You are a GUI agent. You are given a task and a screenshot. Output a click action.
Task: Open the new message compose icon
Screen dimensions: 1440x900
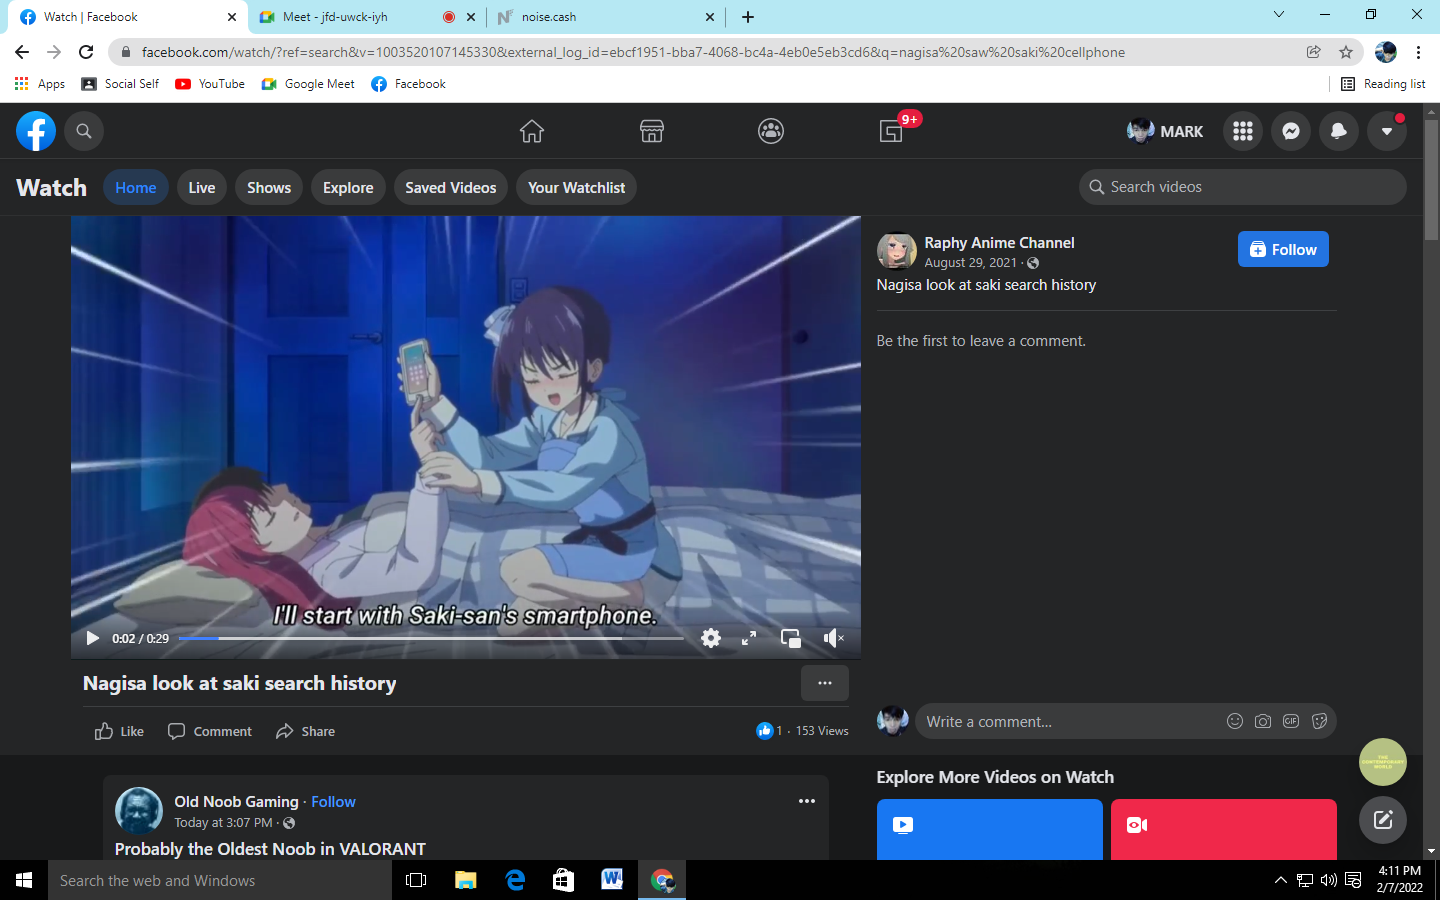tap(1383, 820)
